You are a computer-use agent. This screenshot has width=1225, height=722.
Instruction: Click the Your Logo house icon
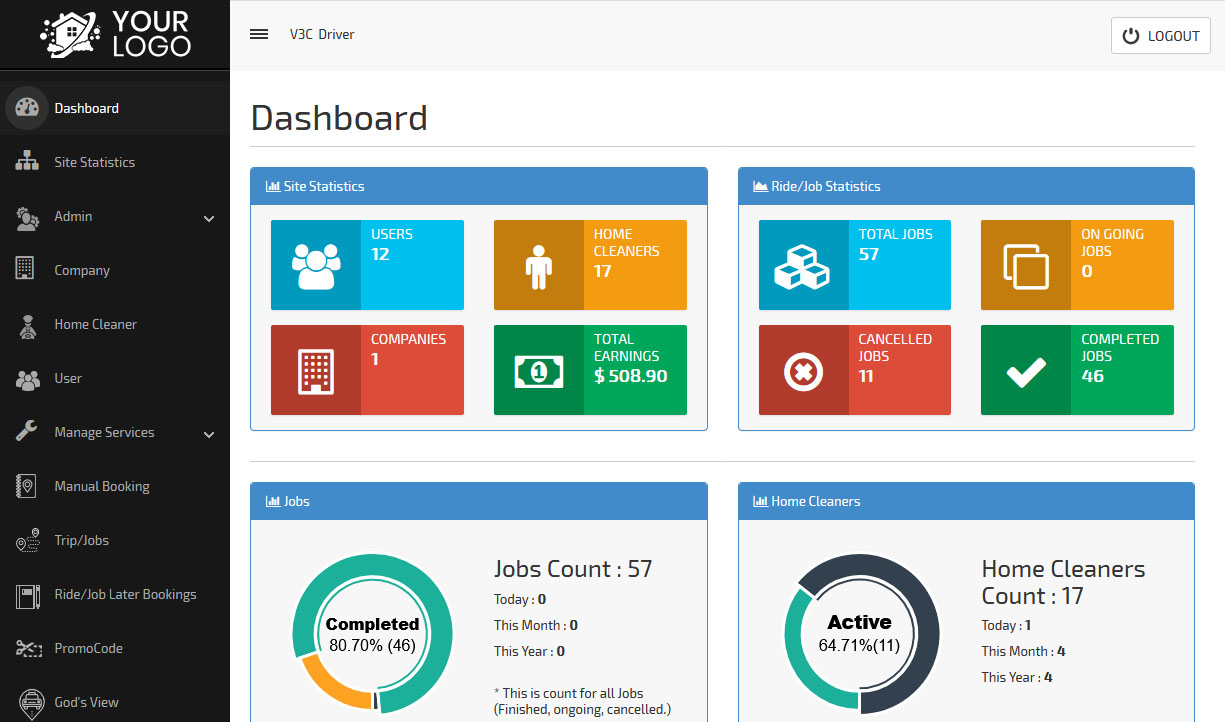70,34
